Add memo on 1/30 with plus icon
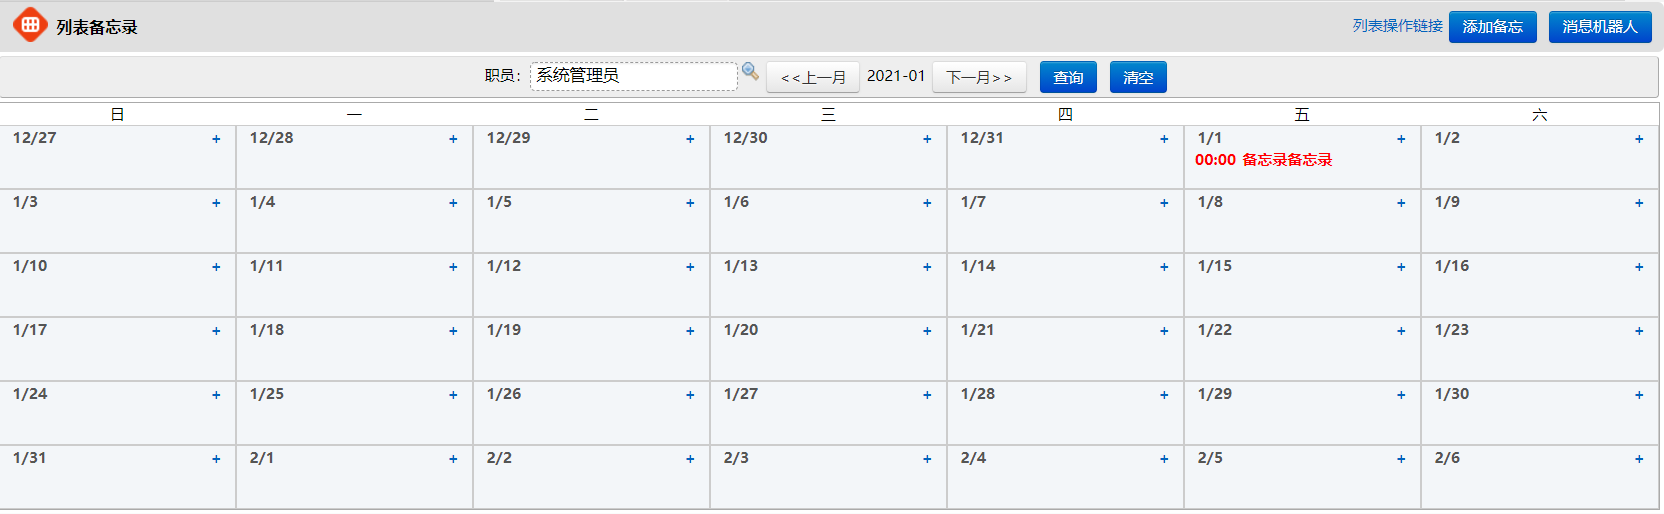Image resolution: width=1664 pixels, height=514 pixels. (1639, 395)
